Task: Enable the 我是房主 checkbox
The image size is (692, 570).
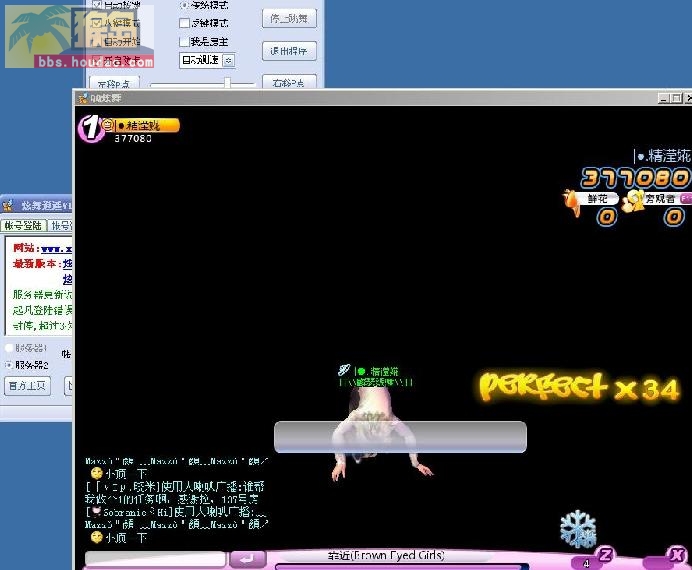Action: tap(184, 41)
